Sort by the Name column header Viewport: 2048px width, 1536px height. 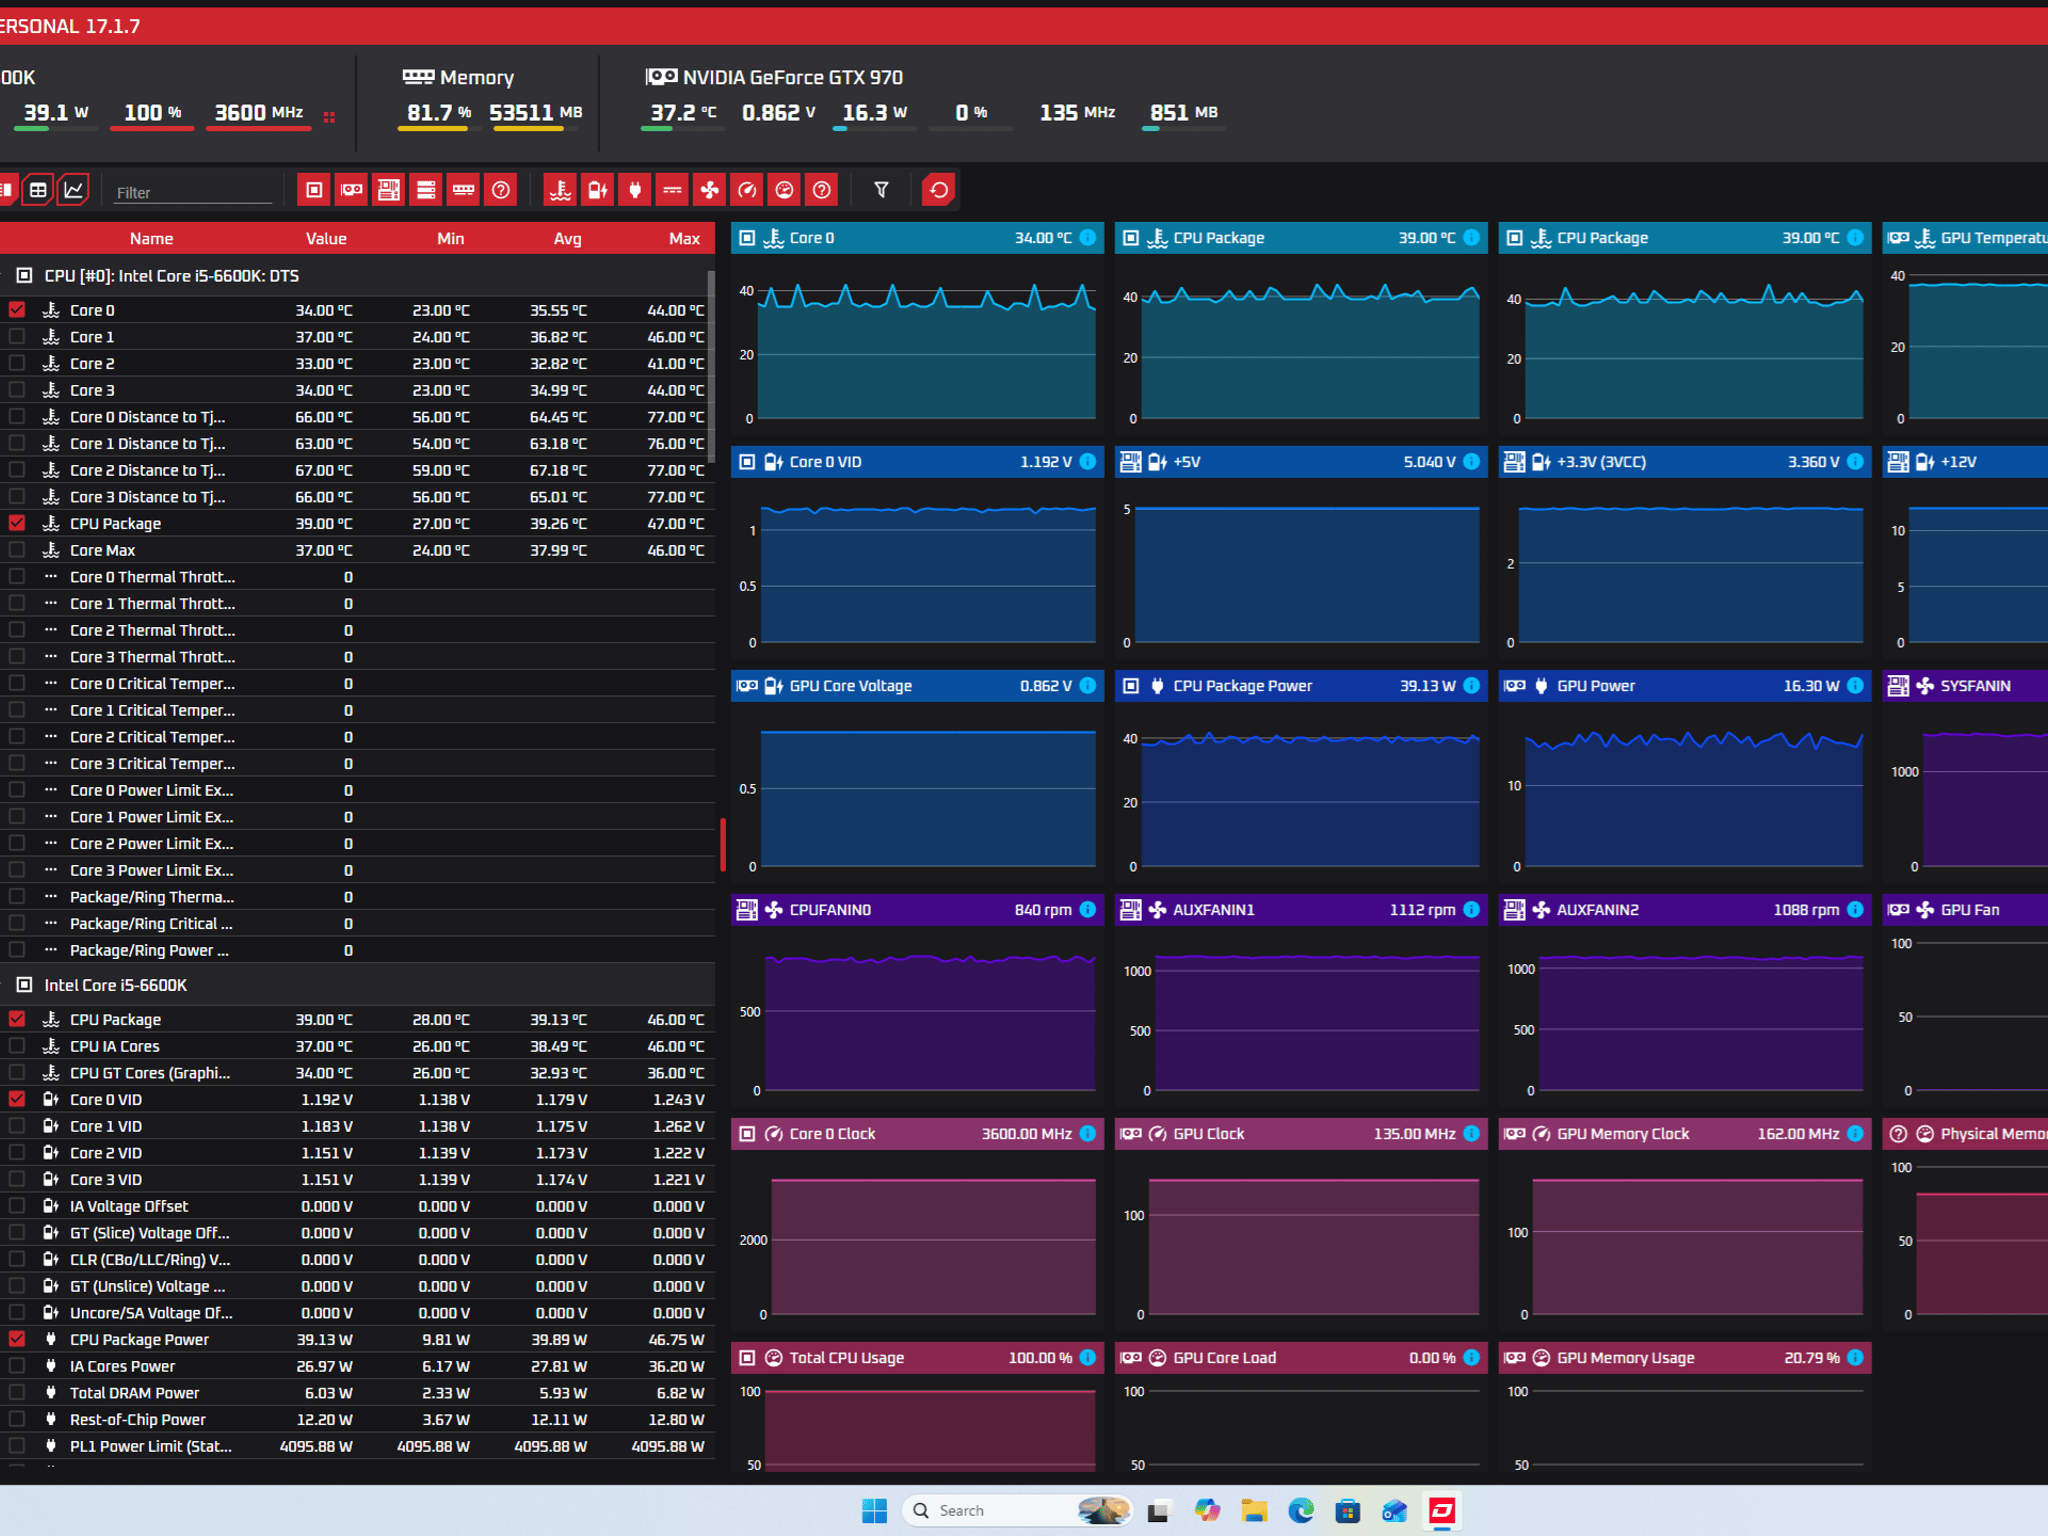click(x=152, y=239)
